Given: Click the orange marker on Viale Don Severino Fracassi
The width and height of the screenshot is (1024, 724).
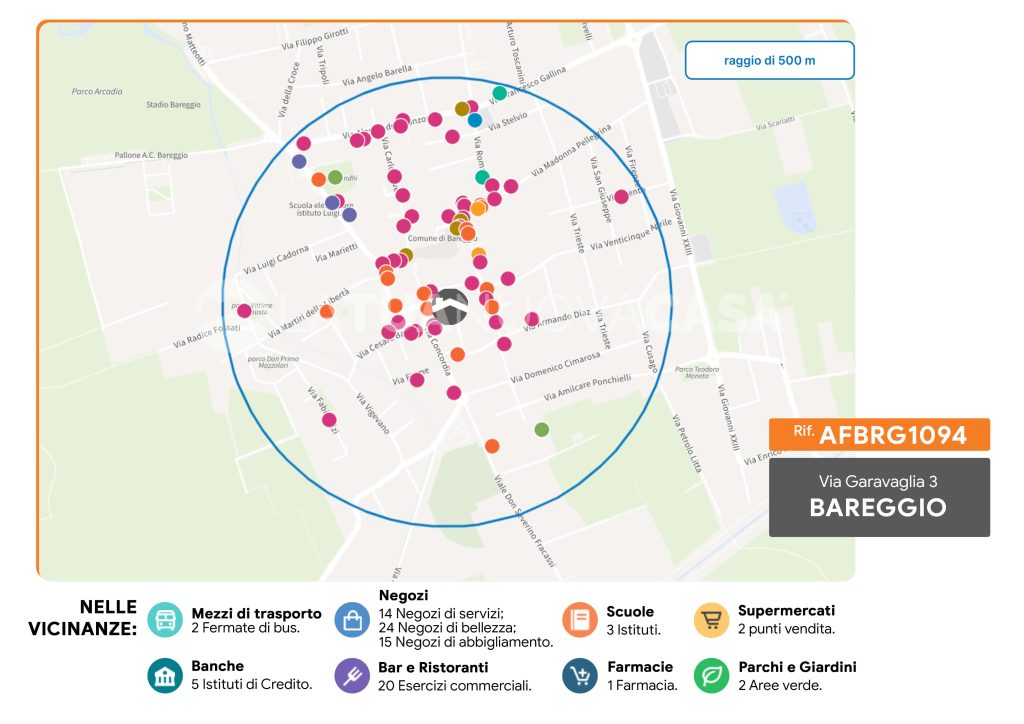Looking at the screenshot, I should (492, 446).
